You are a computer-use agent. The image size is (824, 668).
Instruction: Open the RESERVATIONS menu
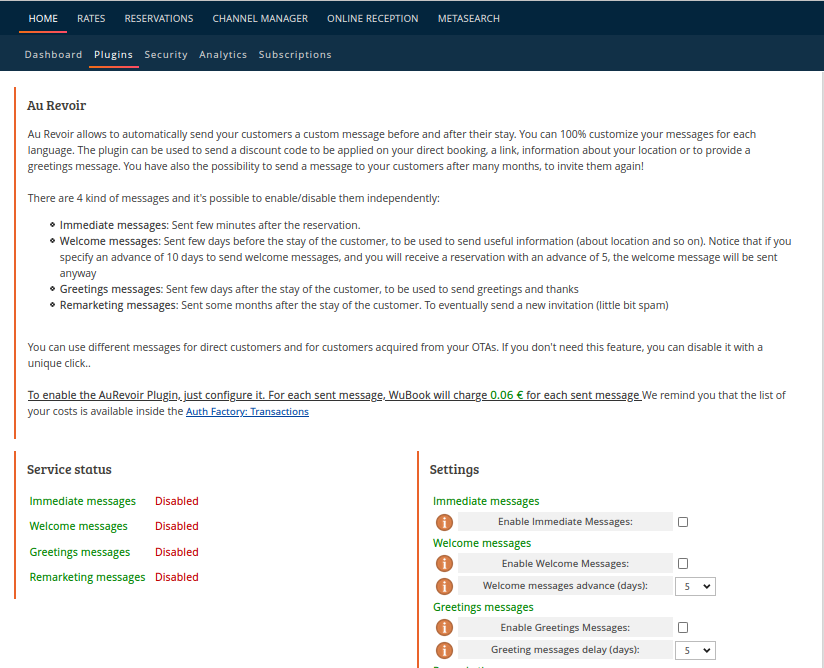coord(159,18)
